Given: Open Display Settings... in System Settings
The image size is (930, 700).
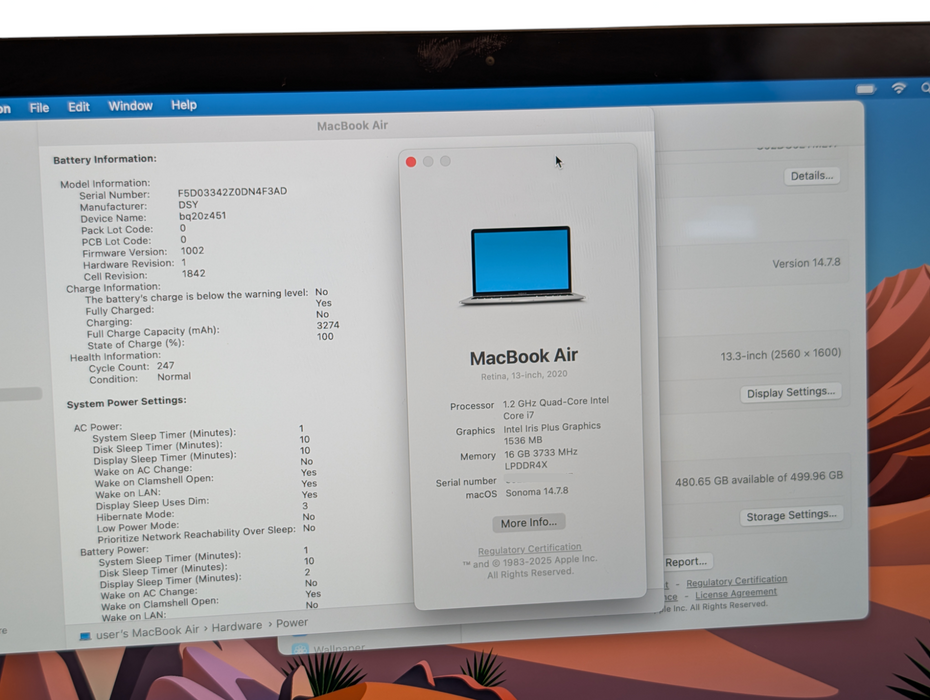Looking at the screenshot, I should (790, 393).
